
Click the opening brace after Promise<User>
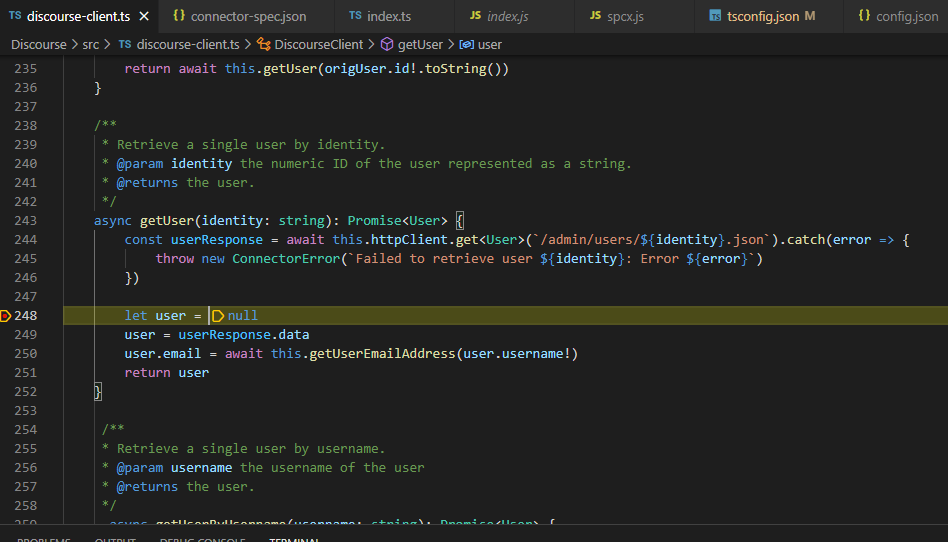click(x=459, y=220)
